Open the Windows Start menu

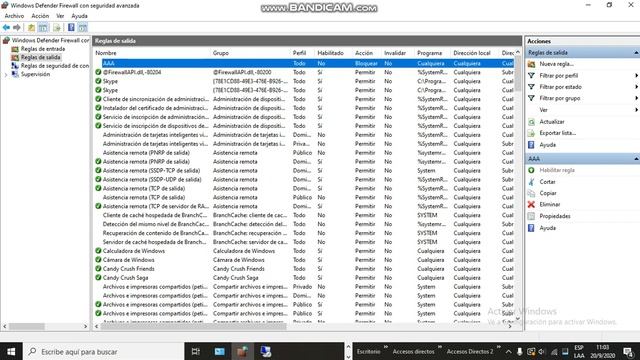pyautogui.click(x=11, y=351)
